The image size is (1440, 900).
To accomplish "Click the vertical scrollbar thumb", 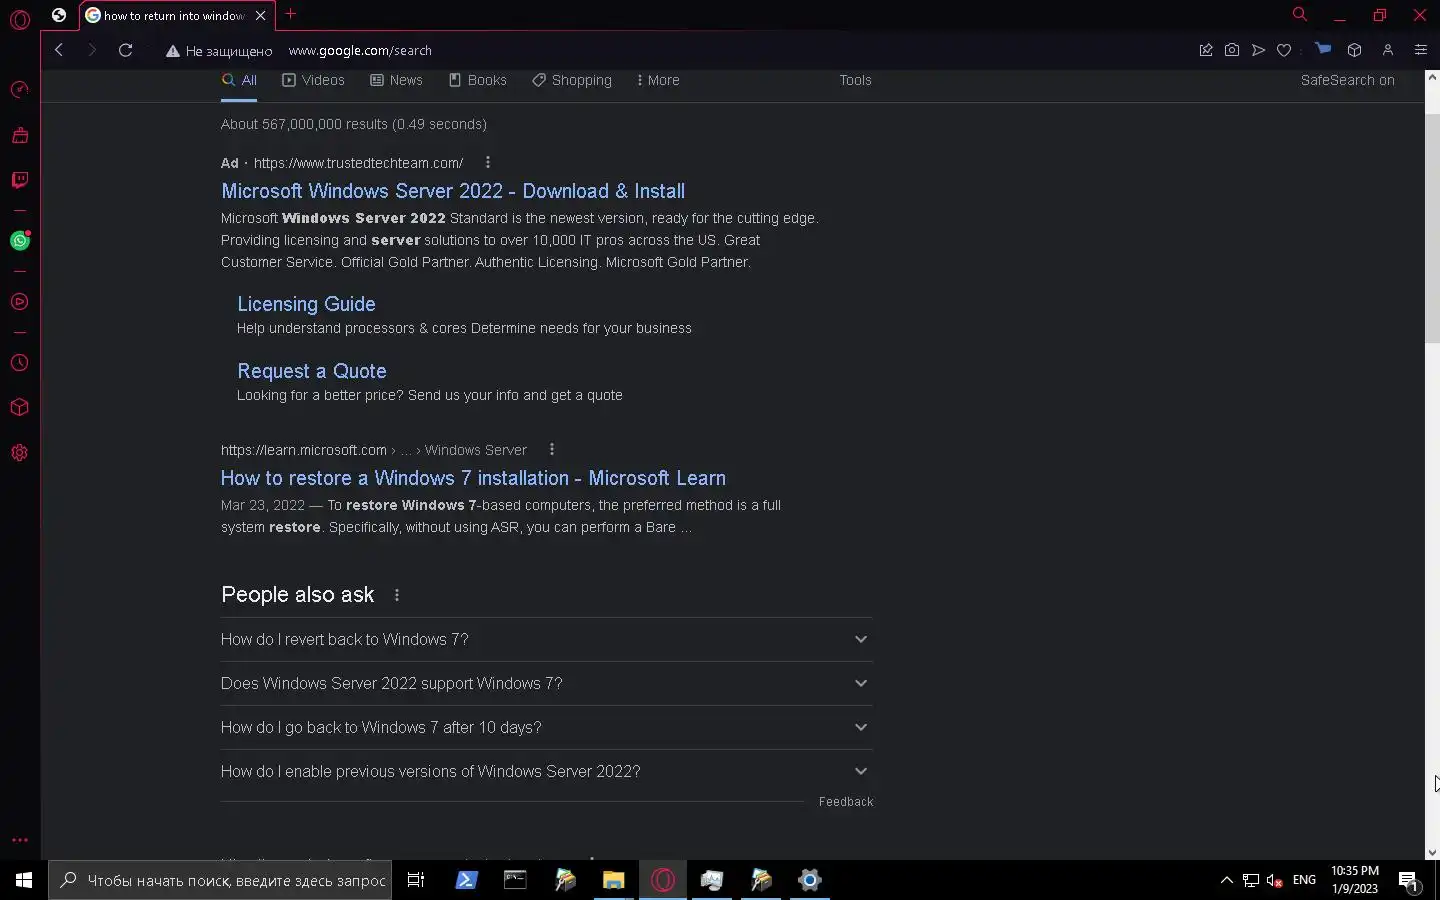I will (1432, 228).
